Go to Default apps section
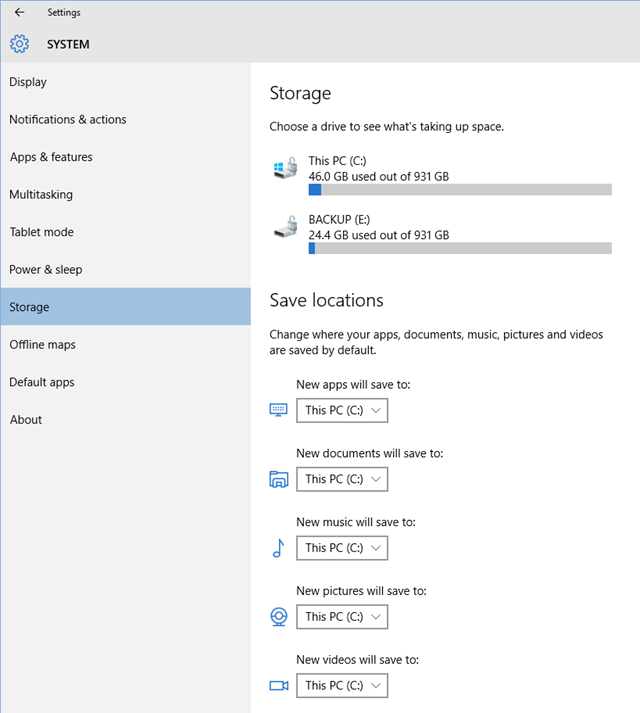 tap(126, 382)
